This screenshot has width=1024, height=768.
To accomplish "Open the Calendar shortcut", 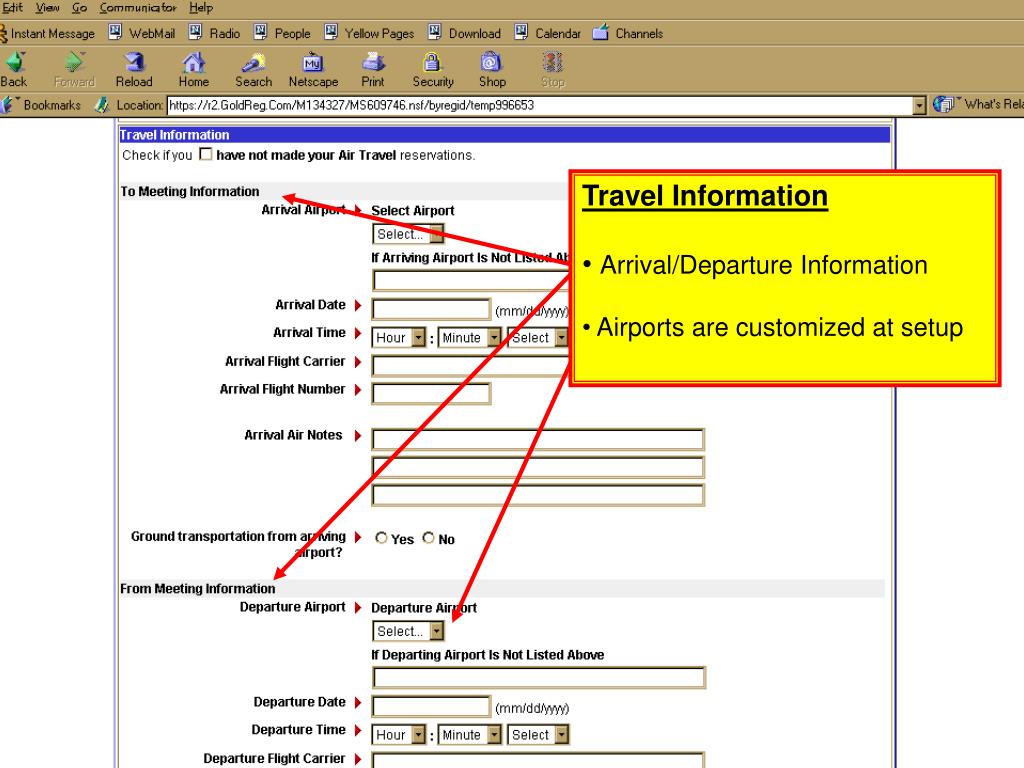I will click(x=547, y=33).
